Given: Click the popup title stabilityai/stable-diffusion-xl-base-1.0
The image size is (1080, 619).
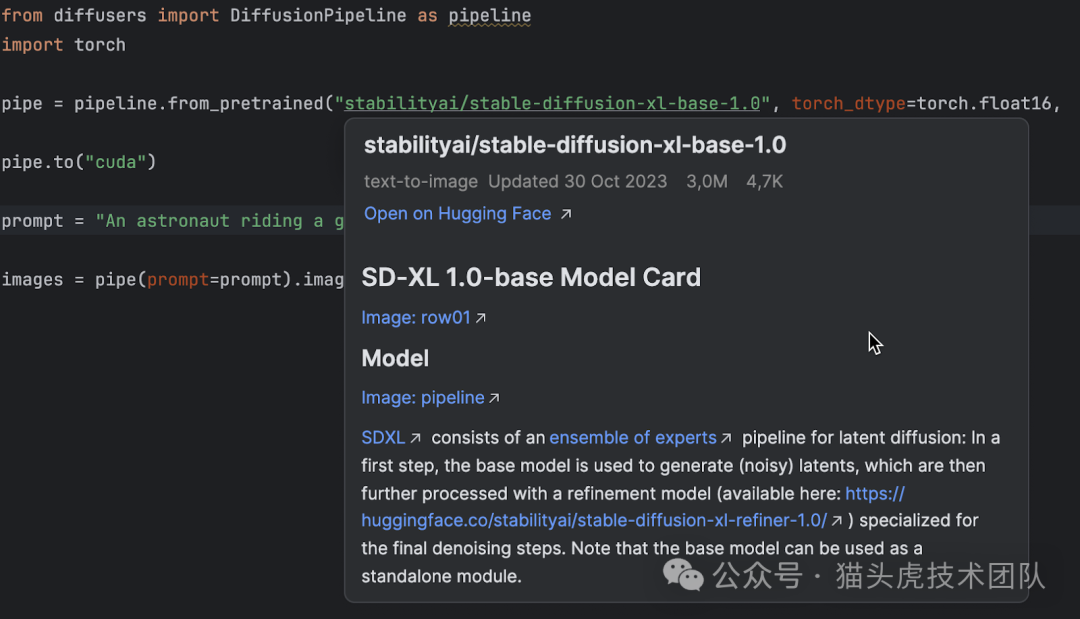Looking at the screenshot, I should 574,145.
